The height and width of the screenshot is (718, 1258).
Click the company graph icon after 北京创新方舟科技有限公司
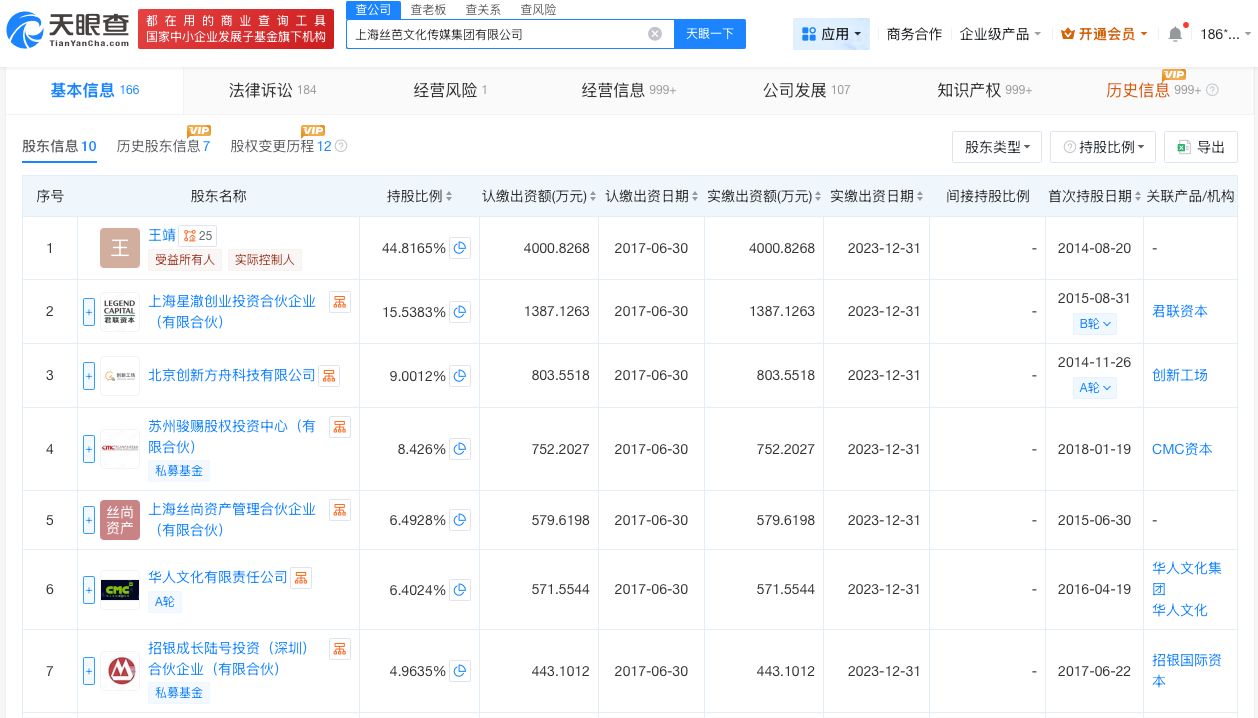(x=329, y=375)
